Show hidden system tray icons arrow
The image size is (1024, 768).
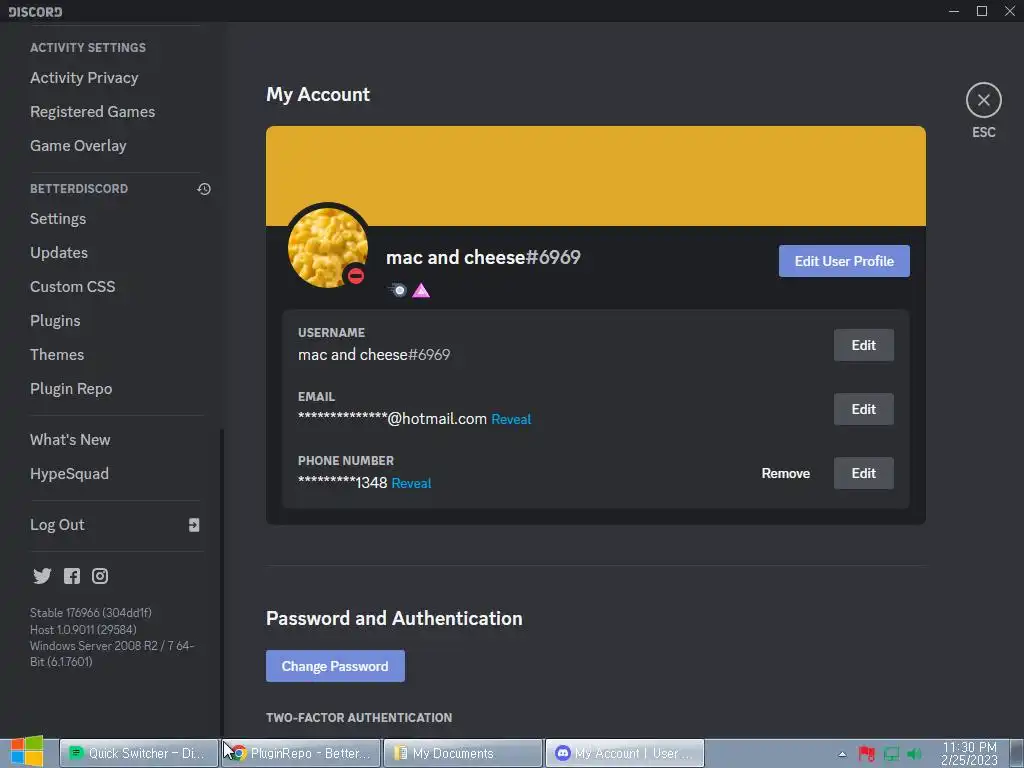coord(842,754)
